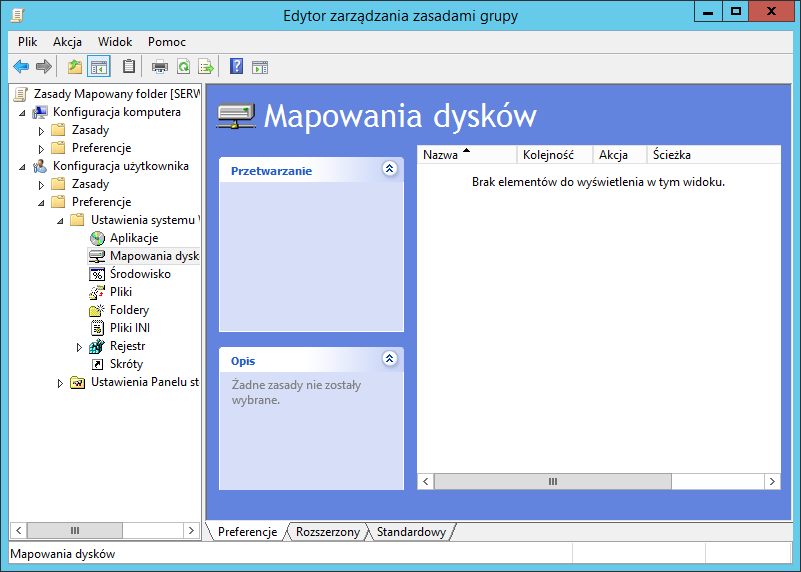Click the Opis panel heading text
The width and height of the screenshot is (801, 572).
tap(243, 361)
